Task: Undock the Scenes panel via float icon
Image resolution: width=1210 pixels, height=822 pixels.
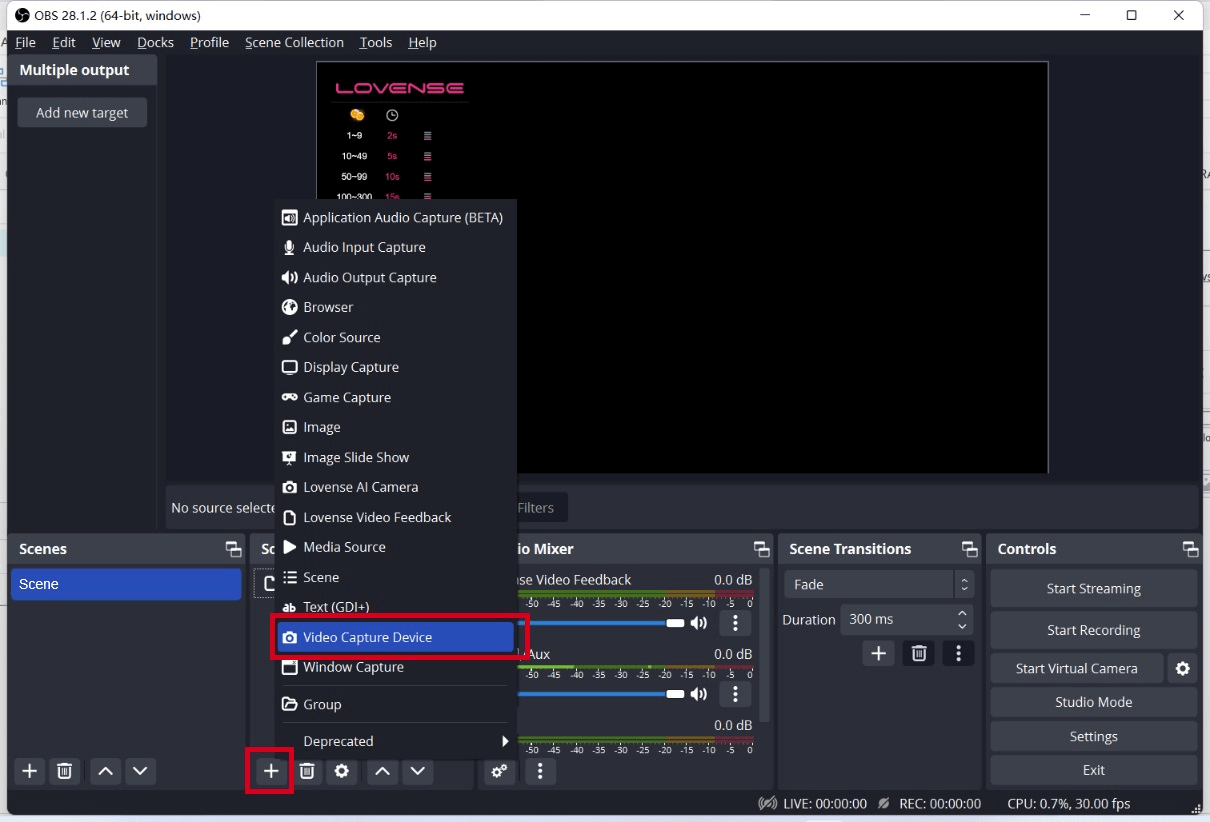Action: click(x=233, y=549)
